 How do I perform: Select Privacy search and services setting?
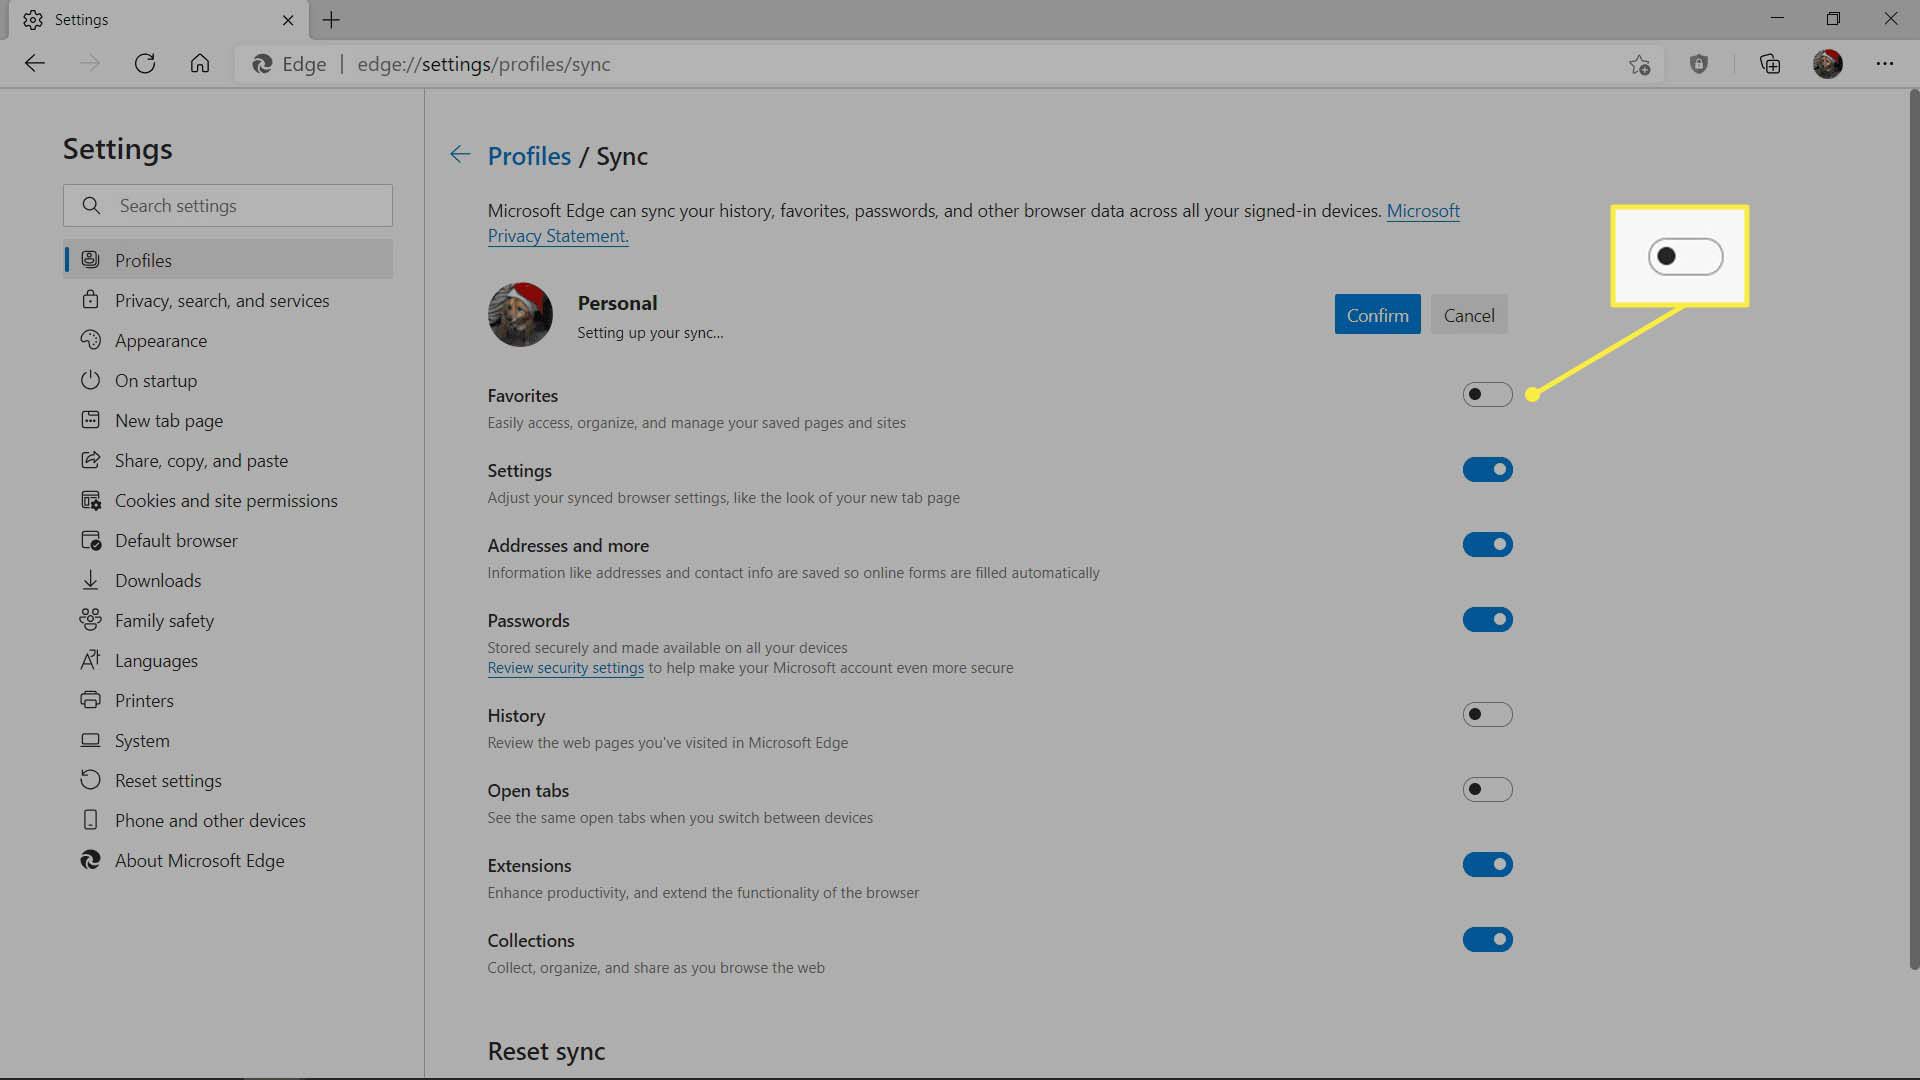point(222,299)
